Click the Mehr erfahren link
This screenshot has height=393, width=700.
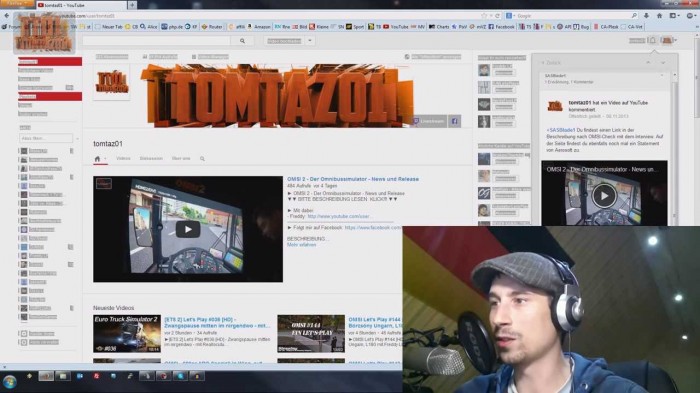click(x=301, y=245)
